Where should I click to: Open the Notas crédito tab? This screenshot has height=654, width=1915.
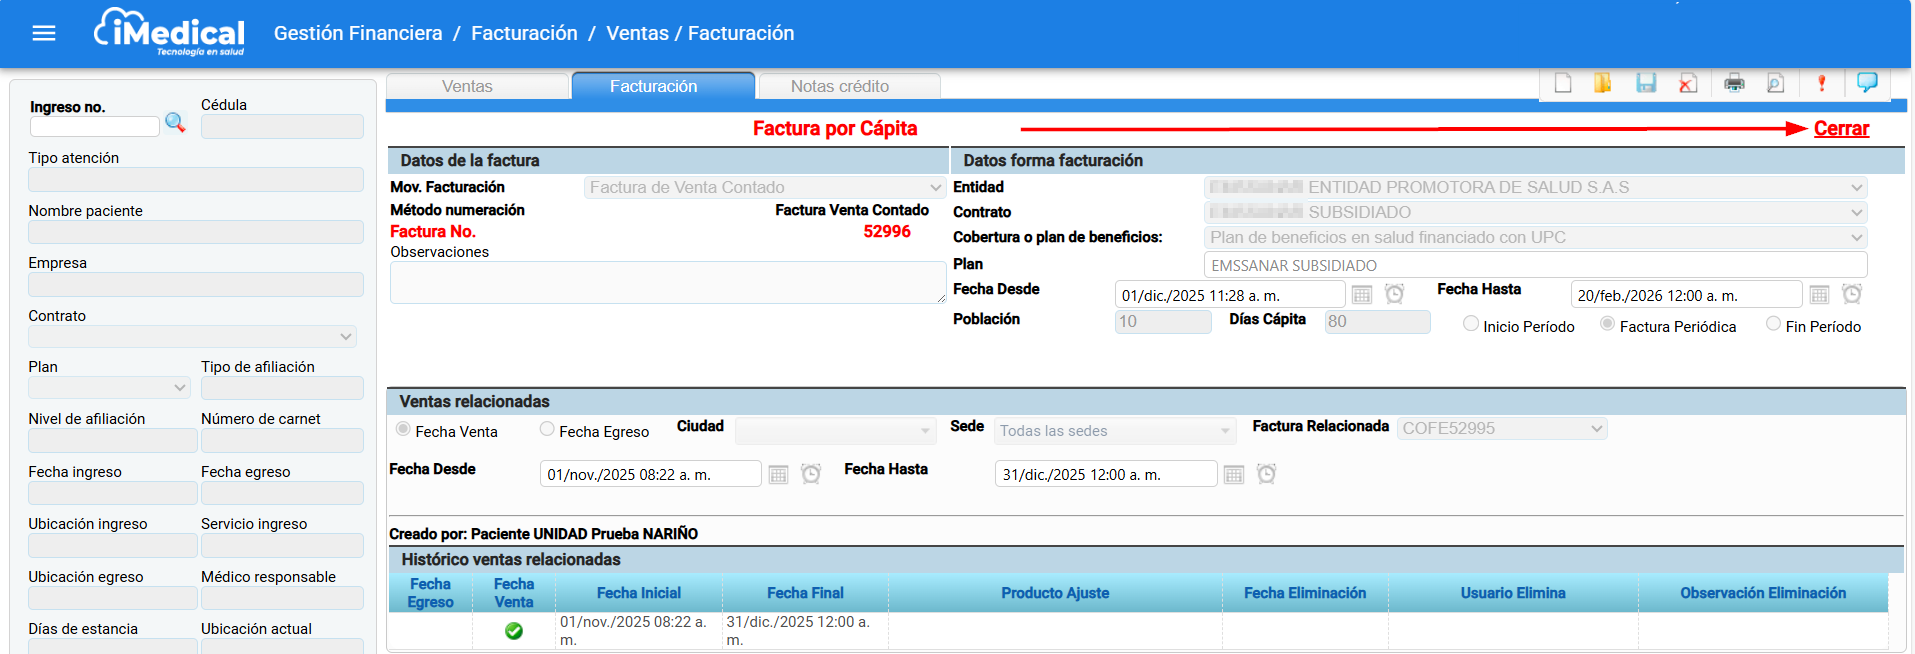point(839,87)
